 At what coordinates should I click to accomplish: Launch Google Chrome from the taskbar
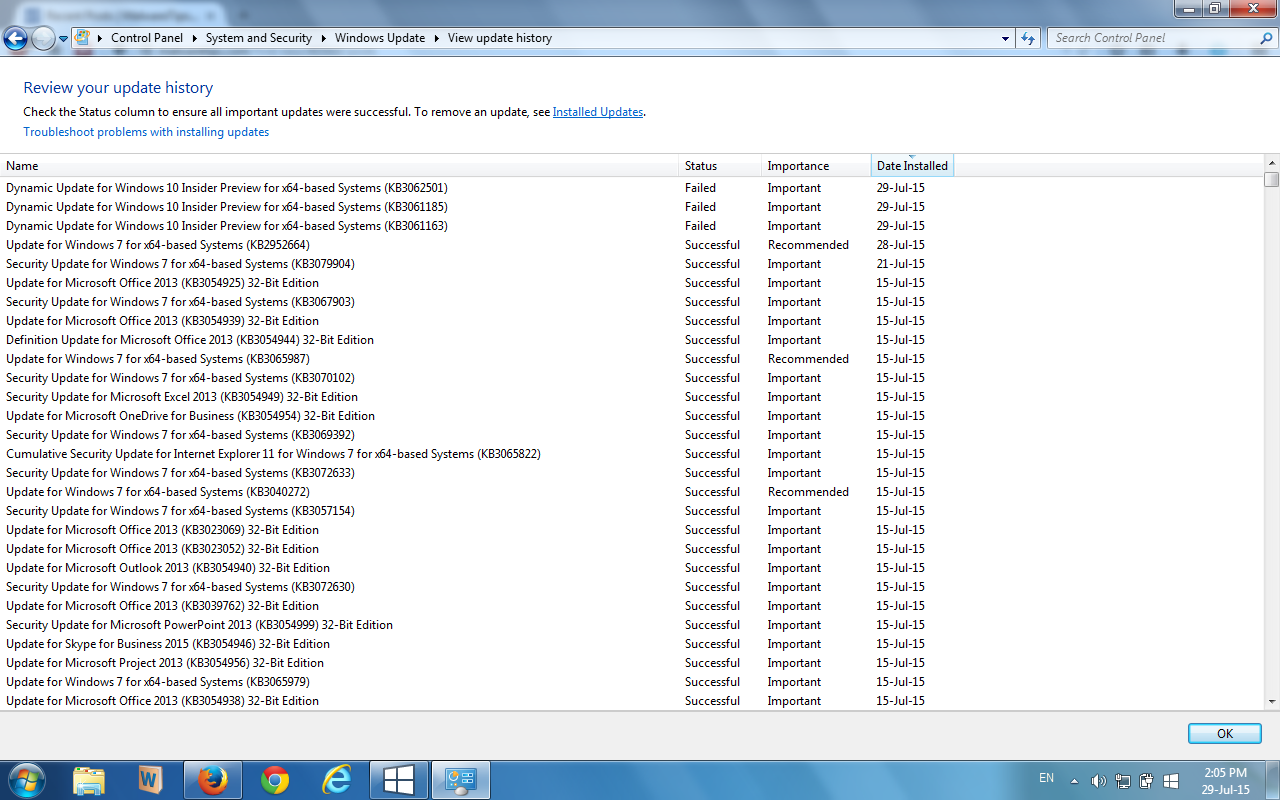click(x=275, y=780)
